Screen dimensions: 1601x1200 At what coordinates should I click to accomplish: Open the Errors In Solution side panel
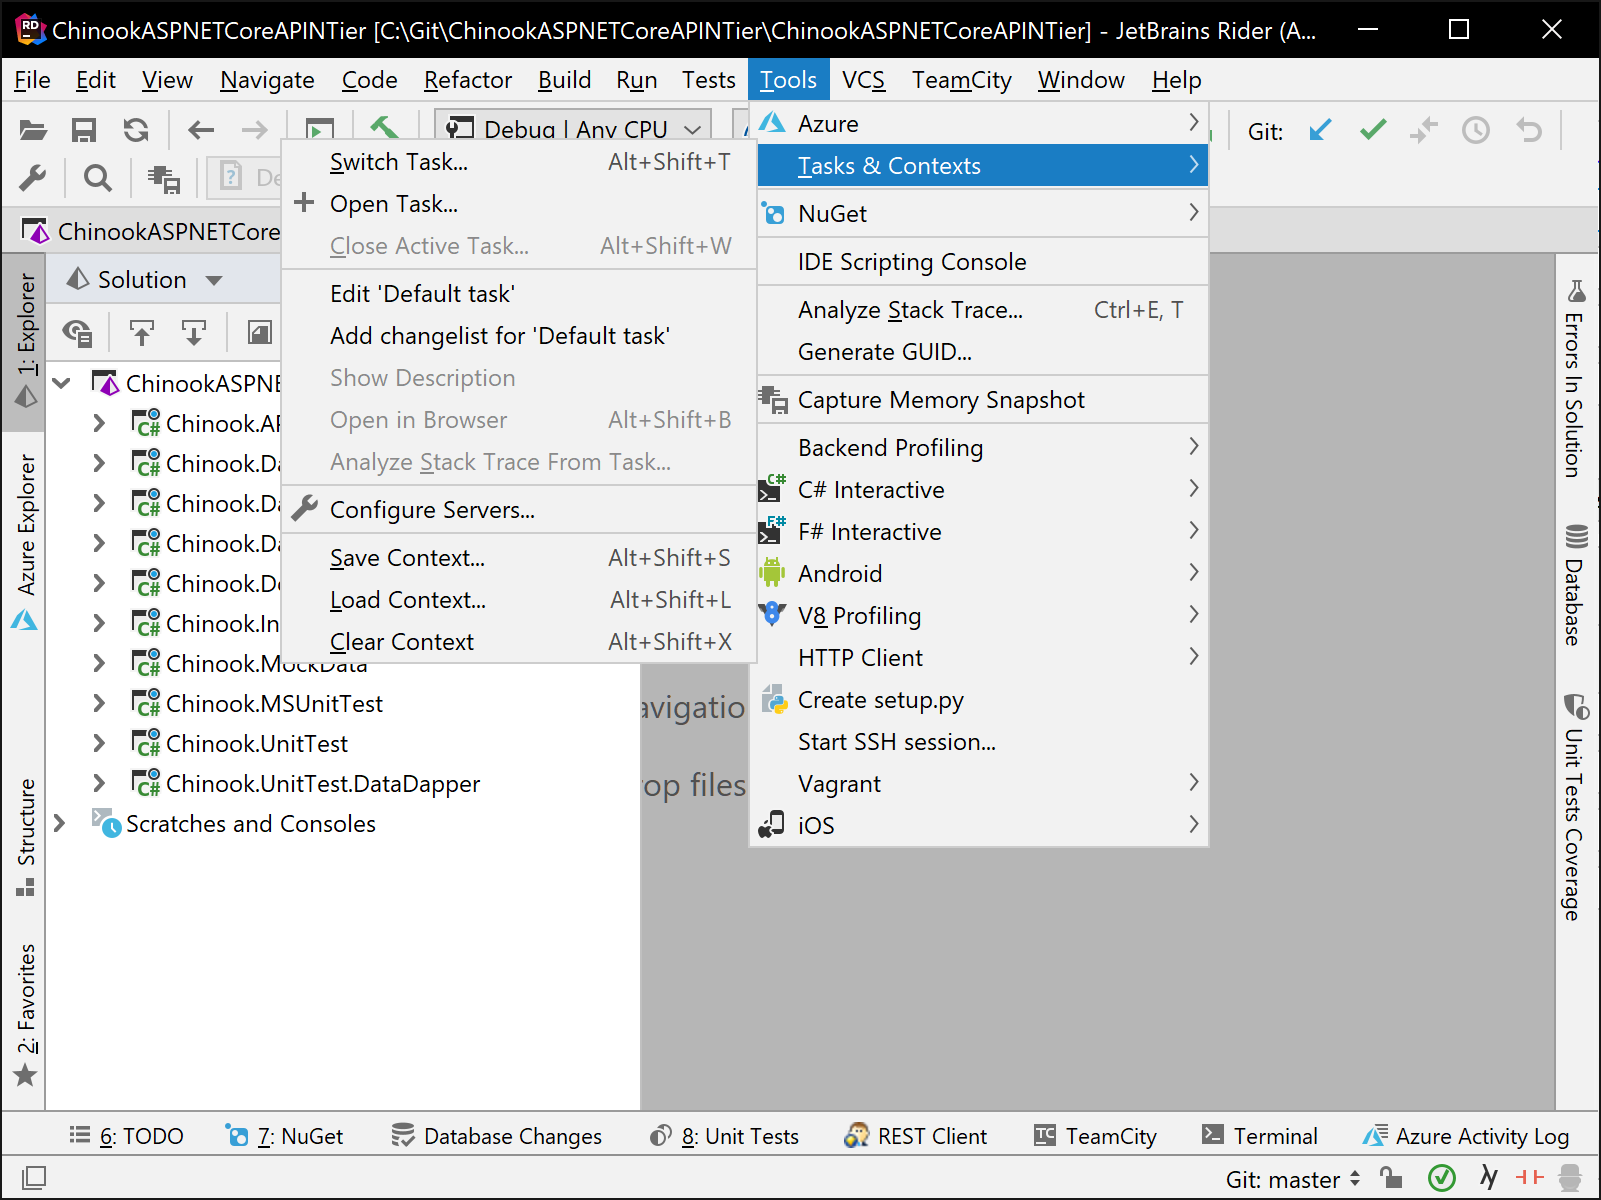(x=1575, y=379)
